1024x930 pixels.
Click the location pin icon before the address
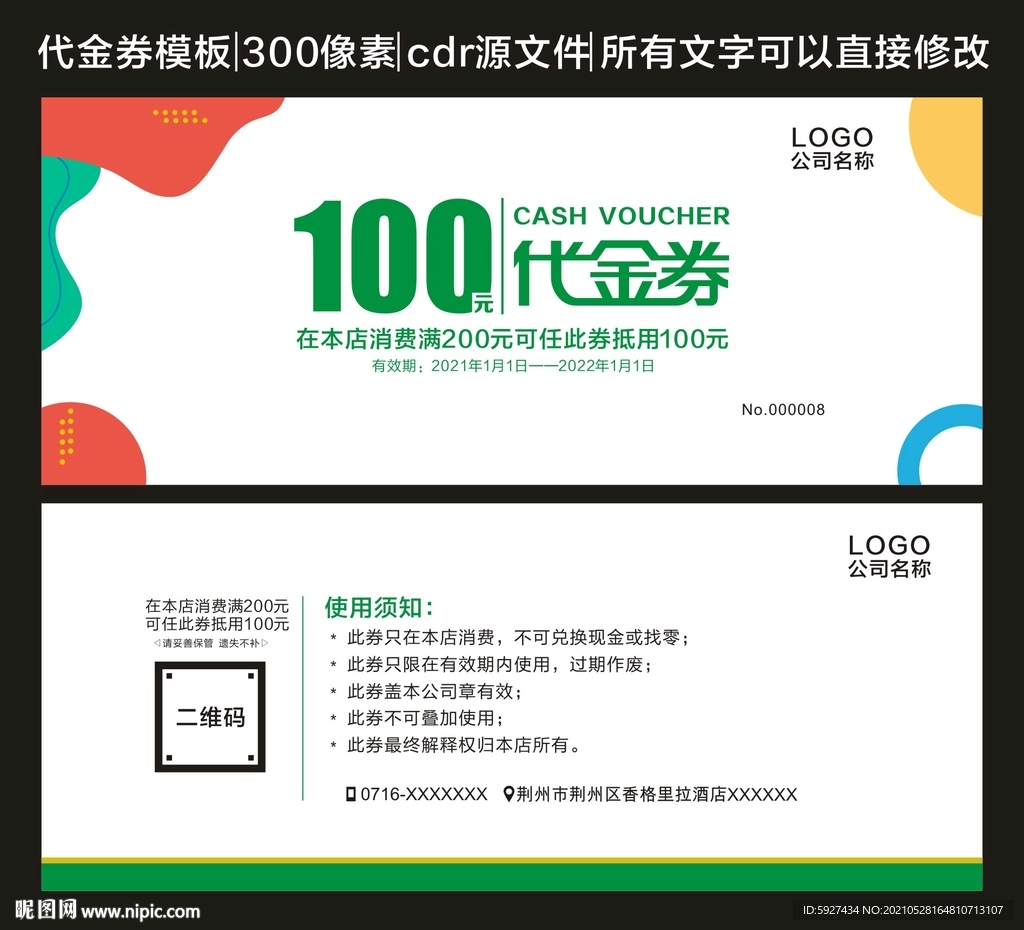point(509,794)
